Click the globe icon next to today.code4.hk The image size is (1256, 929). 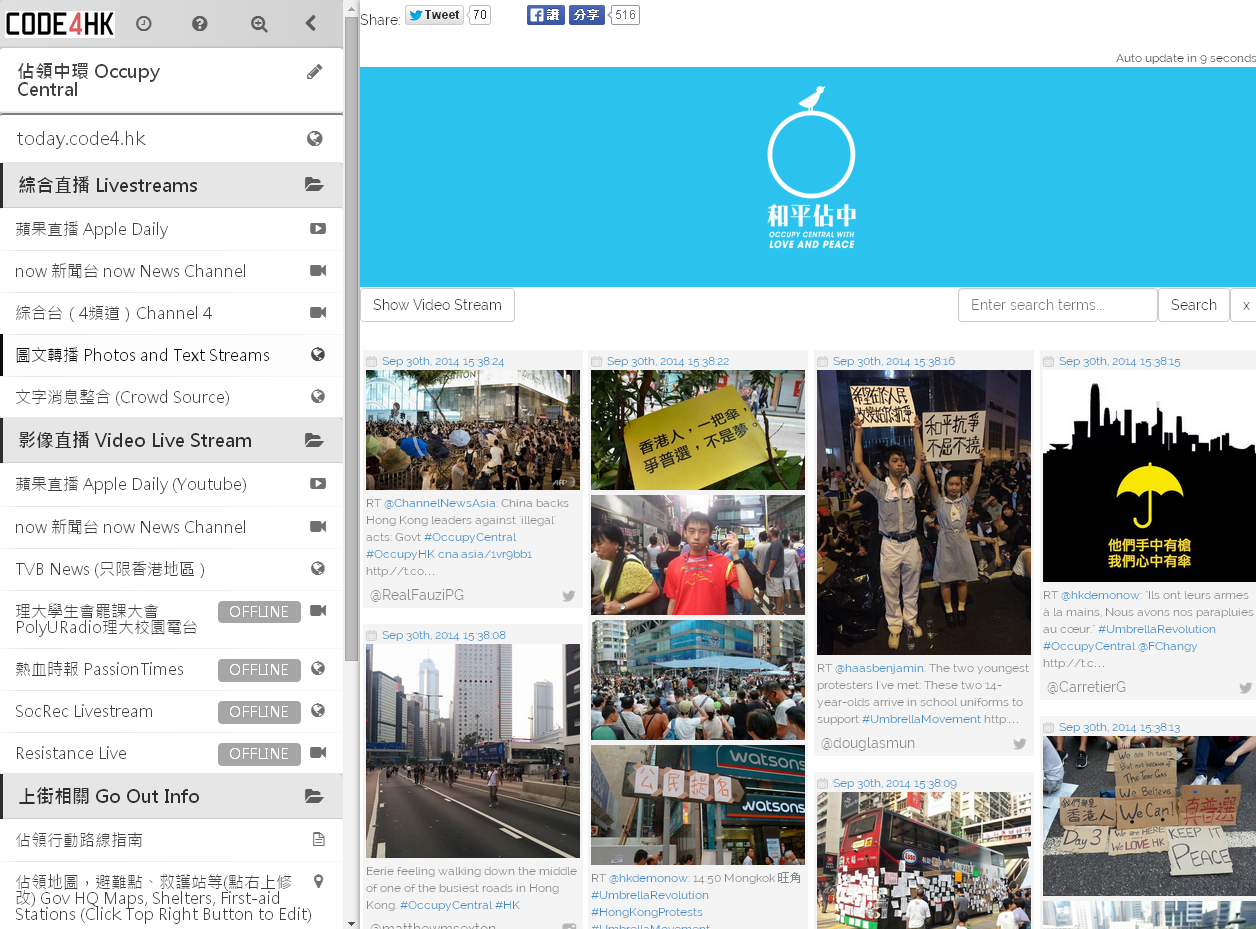(317, 138)
